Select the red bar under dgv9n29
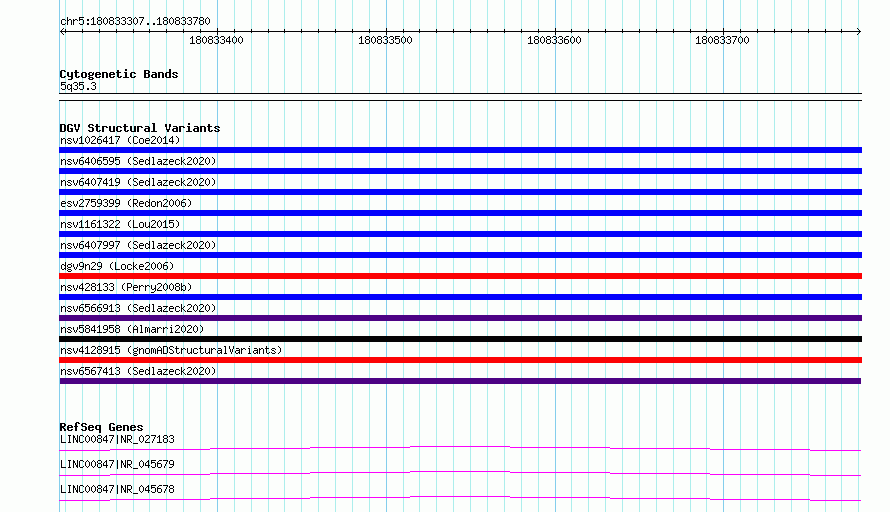890x512 pixels. click(460, 276)
